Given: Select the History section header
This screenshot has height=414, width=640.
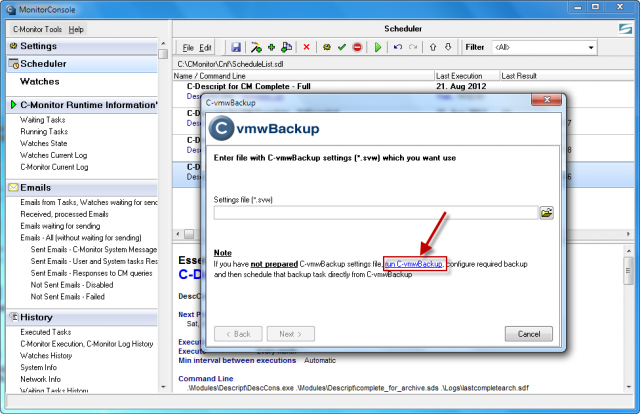Looking at the screenshot, I should pyautogui.click(x=82, y=317).
